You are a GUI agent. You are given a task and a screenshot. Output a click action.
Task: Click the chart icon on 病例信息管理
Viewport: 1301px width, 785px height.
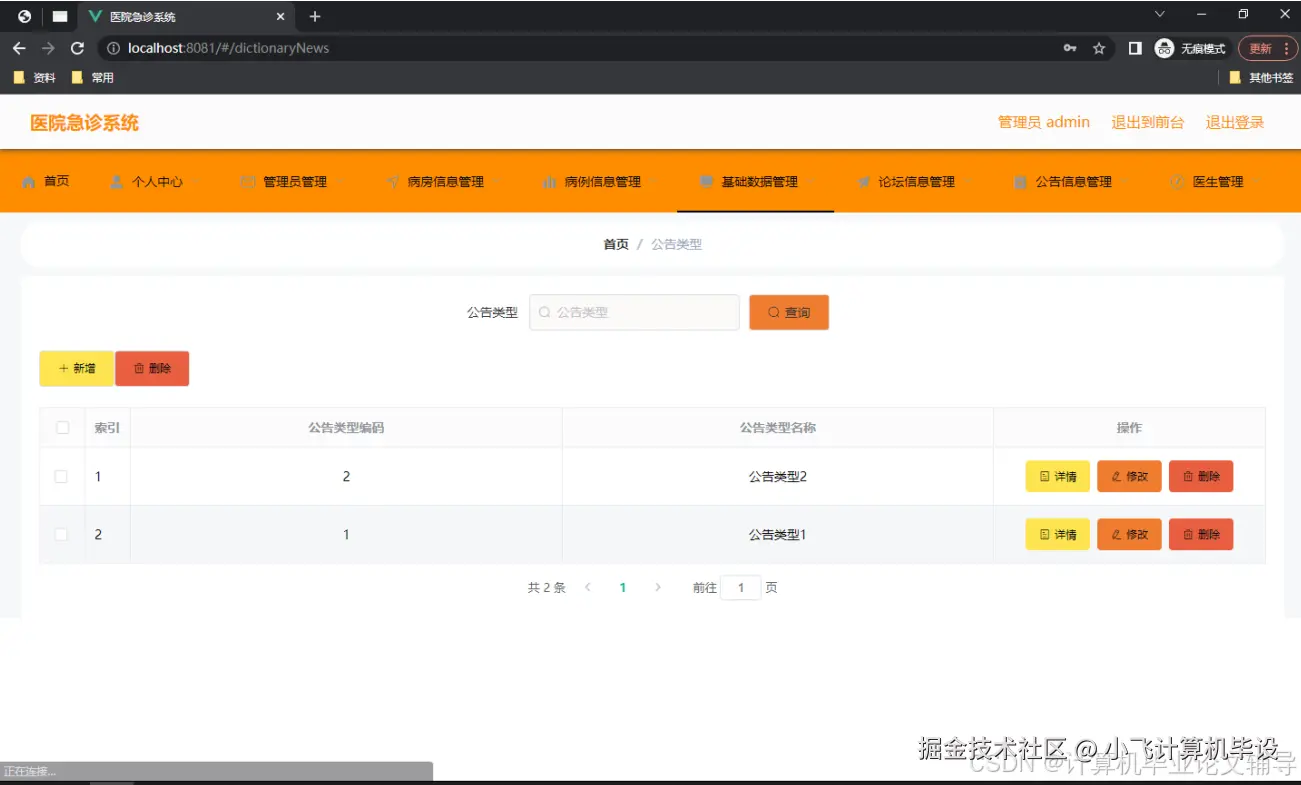click(x=548, y=181)
